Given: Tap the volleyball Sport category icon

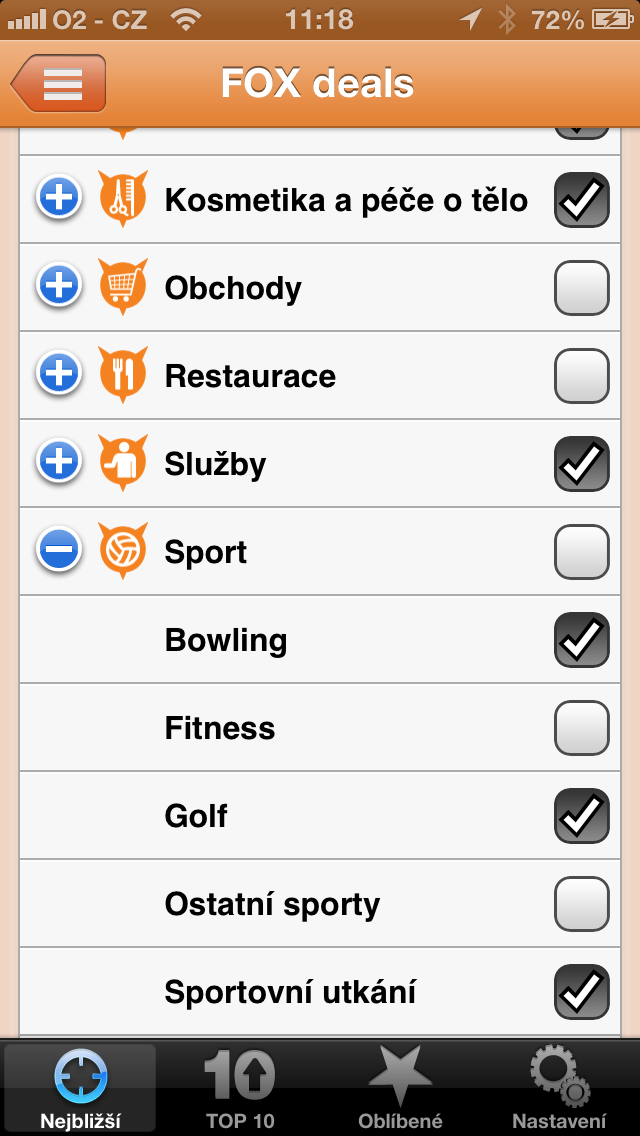Looking at the screenshot, I should (x=123, y=550).
